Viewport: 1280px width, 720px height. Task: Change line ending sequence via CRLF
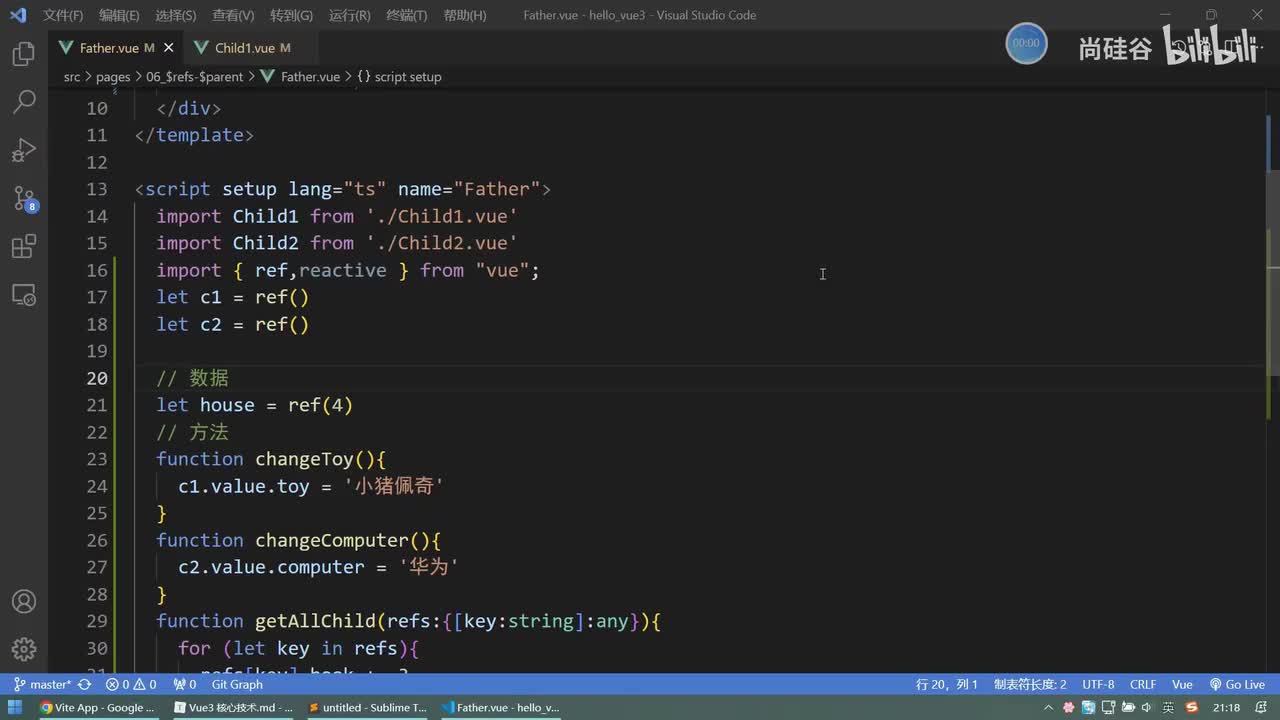[x=1143, y=685]
